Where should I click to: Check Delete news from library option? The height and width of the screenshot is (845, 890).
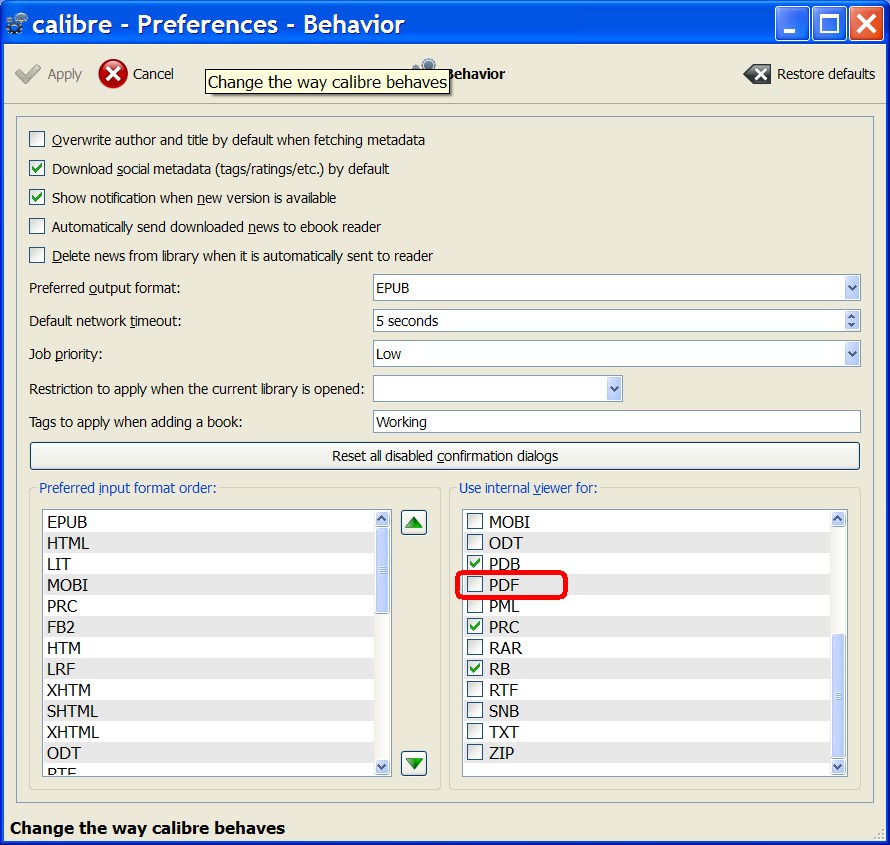coord(37,255)
